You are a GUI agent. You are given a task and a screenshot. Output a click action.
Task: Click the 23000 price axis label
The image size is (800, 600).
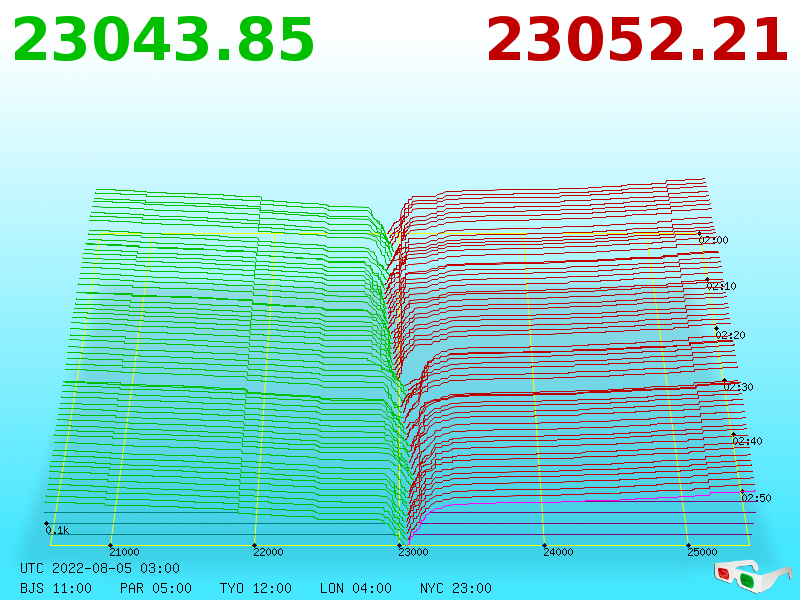pos(413,552)
